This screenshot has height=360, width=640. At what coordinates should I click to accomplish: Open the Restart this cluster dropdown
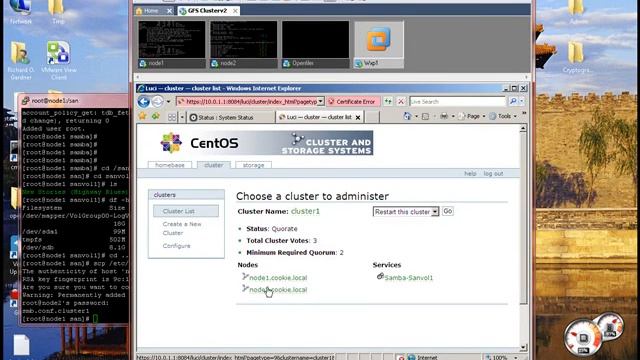[x=406, y=212]
